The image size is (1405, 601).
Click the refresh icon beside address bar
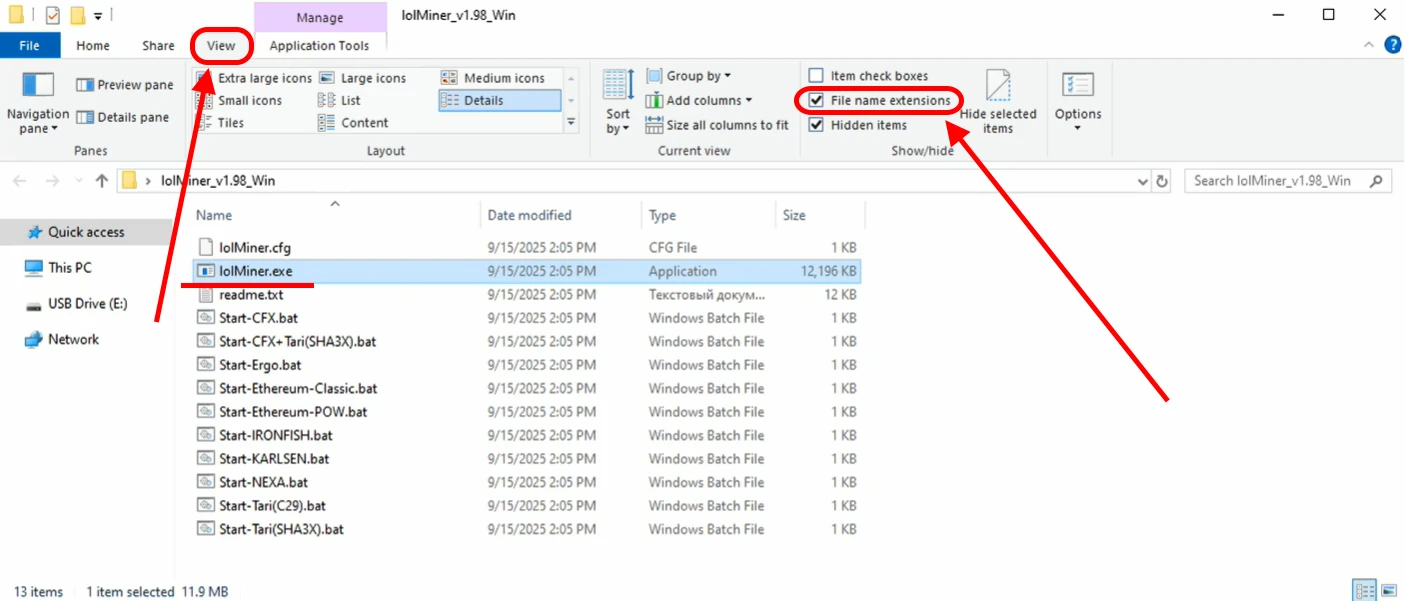(x=1162, y=181)
